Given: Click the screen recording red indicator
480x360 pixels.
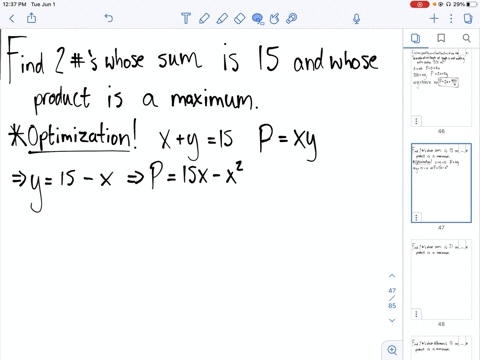Looking at the screenshot, I should coord(419,4).
